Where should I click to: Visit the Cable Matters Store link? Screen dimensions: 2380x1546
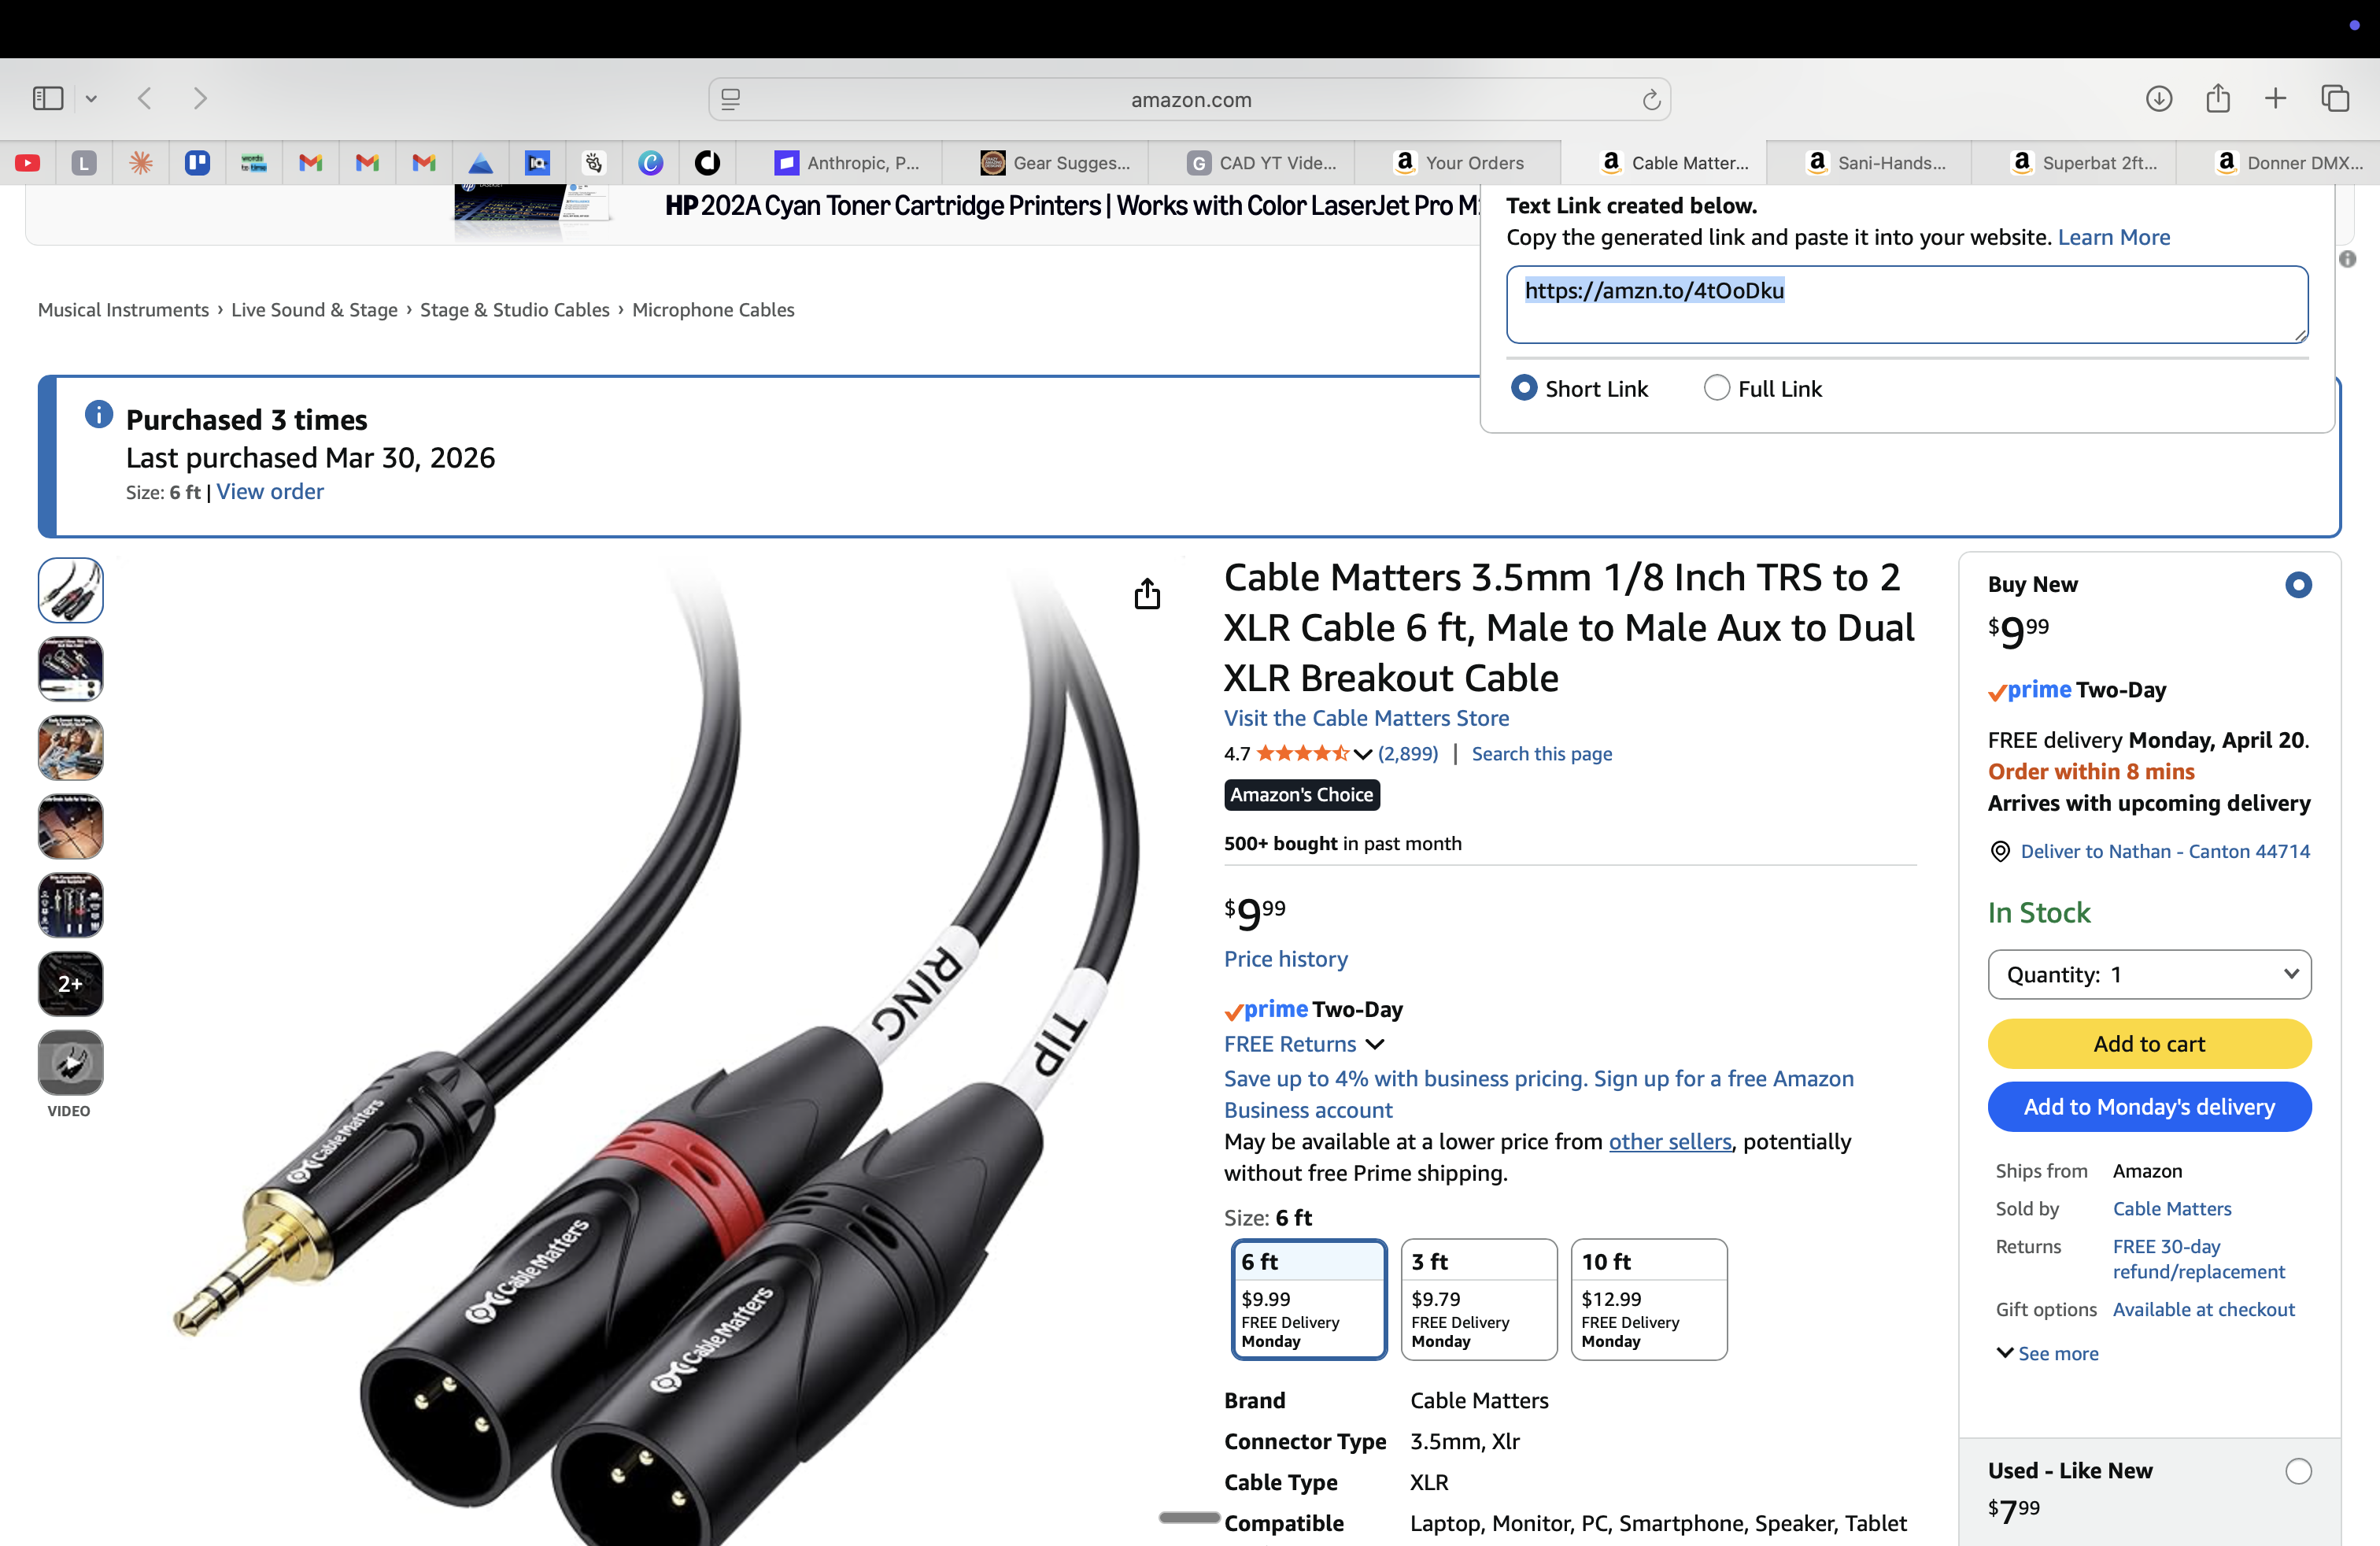click(x=1366, y=718)
